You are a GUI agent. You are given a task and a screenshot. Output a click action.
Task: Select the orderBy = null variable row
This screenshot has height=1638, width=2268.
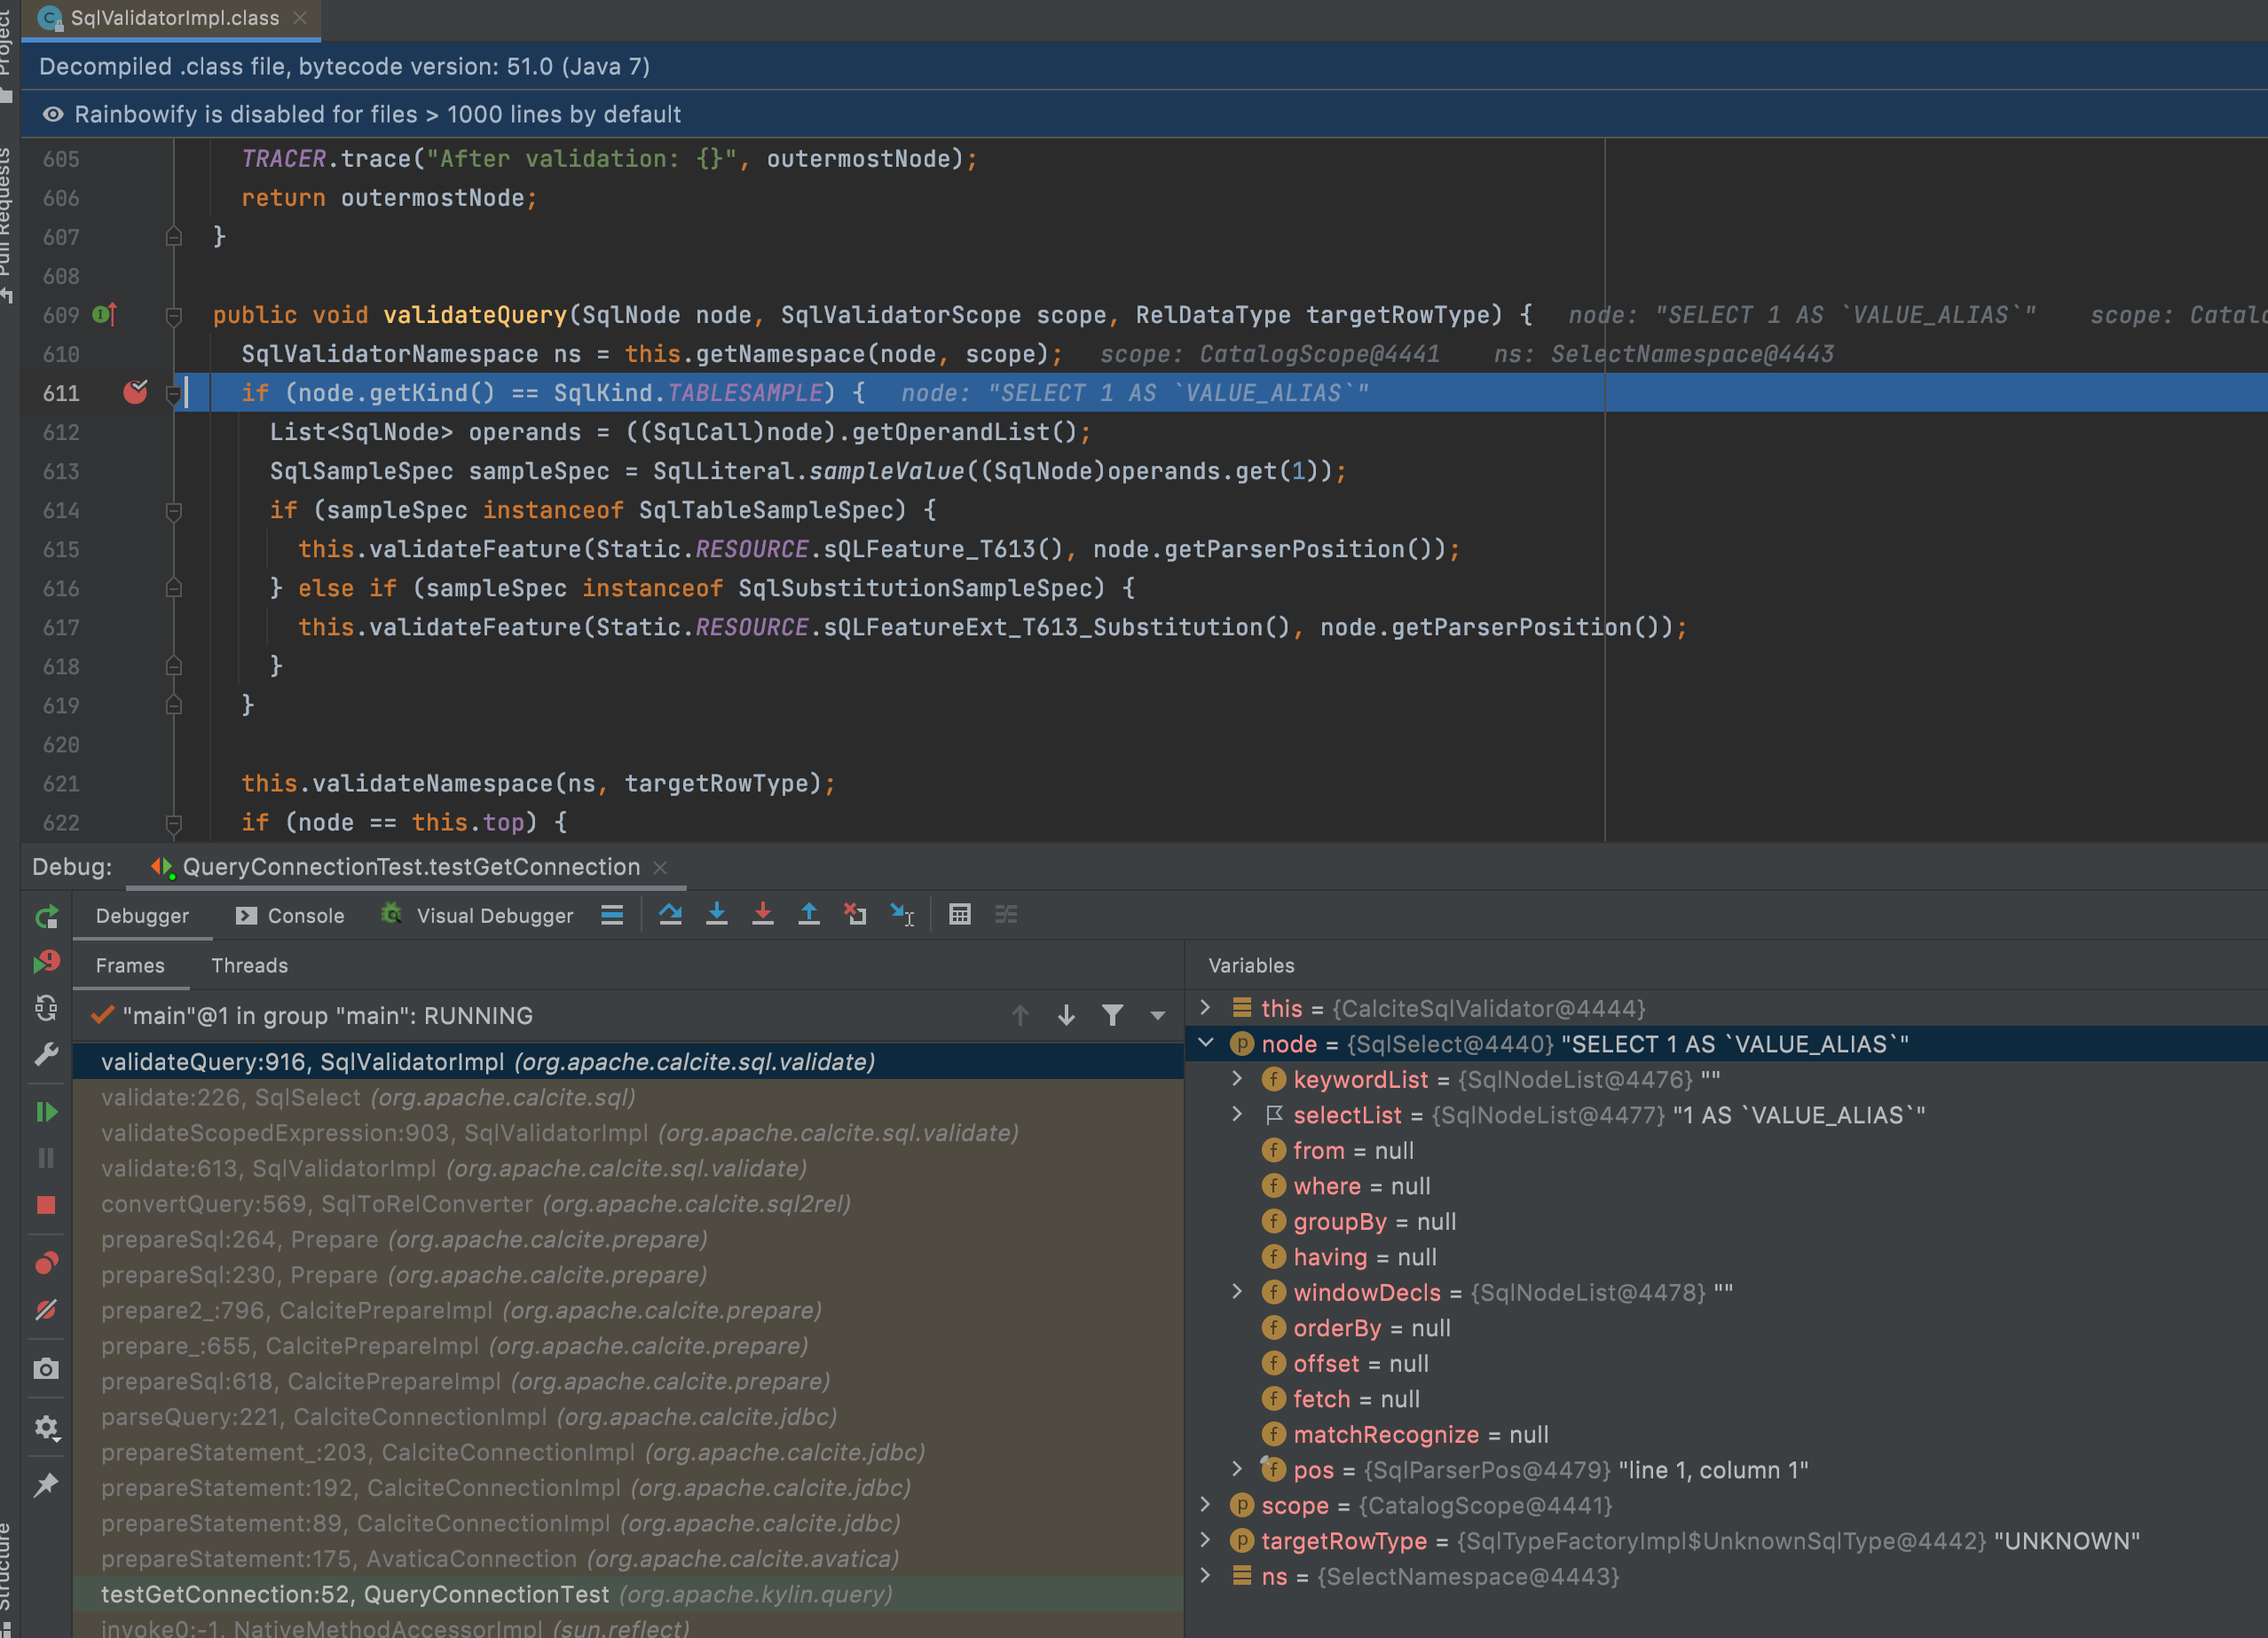tap(1727, 1328)
